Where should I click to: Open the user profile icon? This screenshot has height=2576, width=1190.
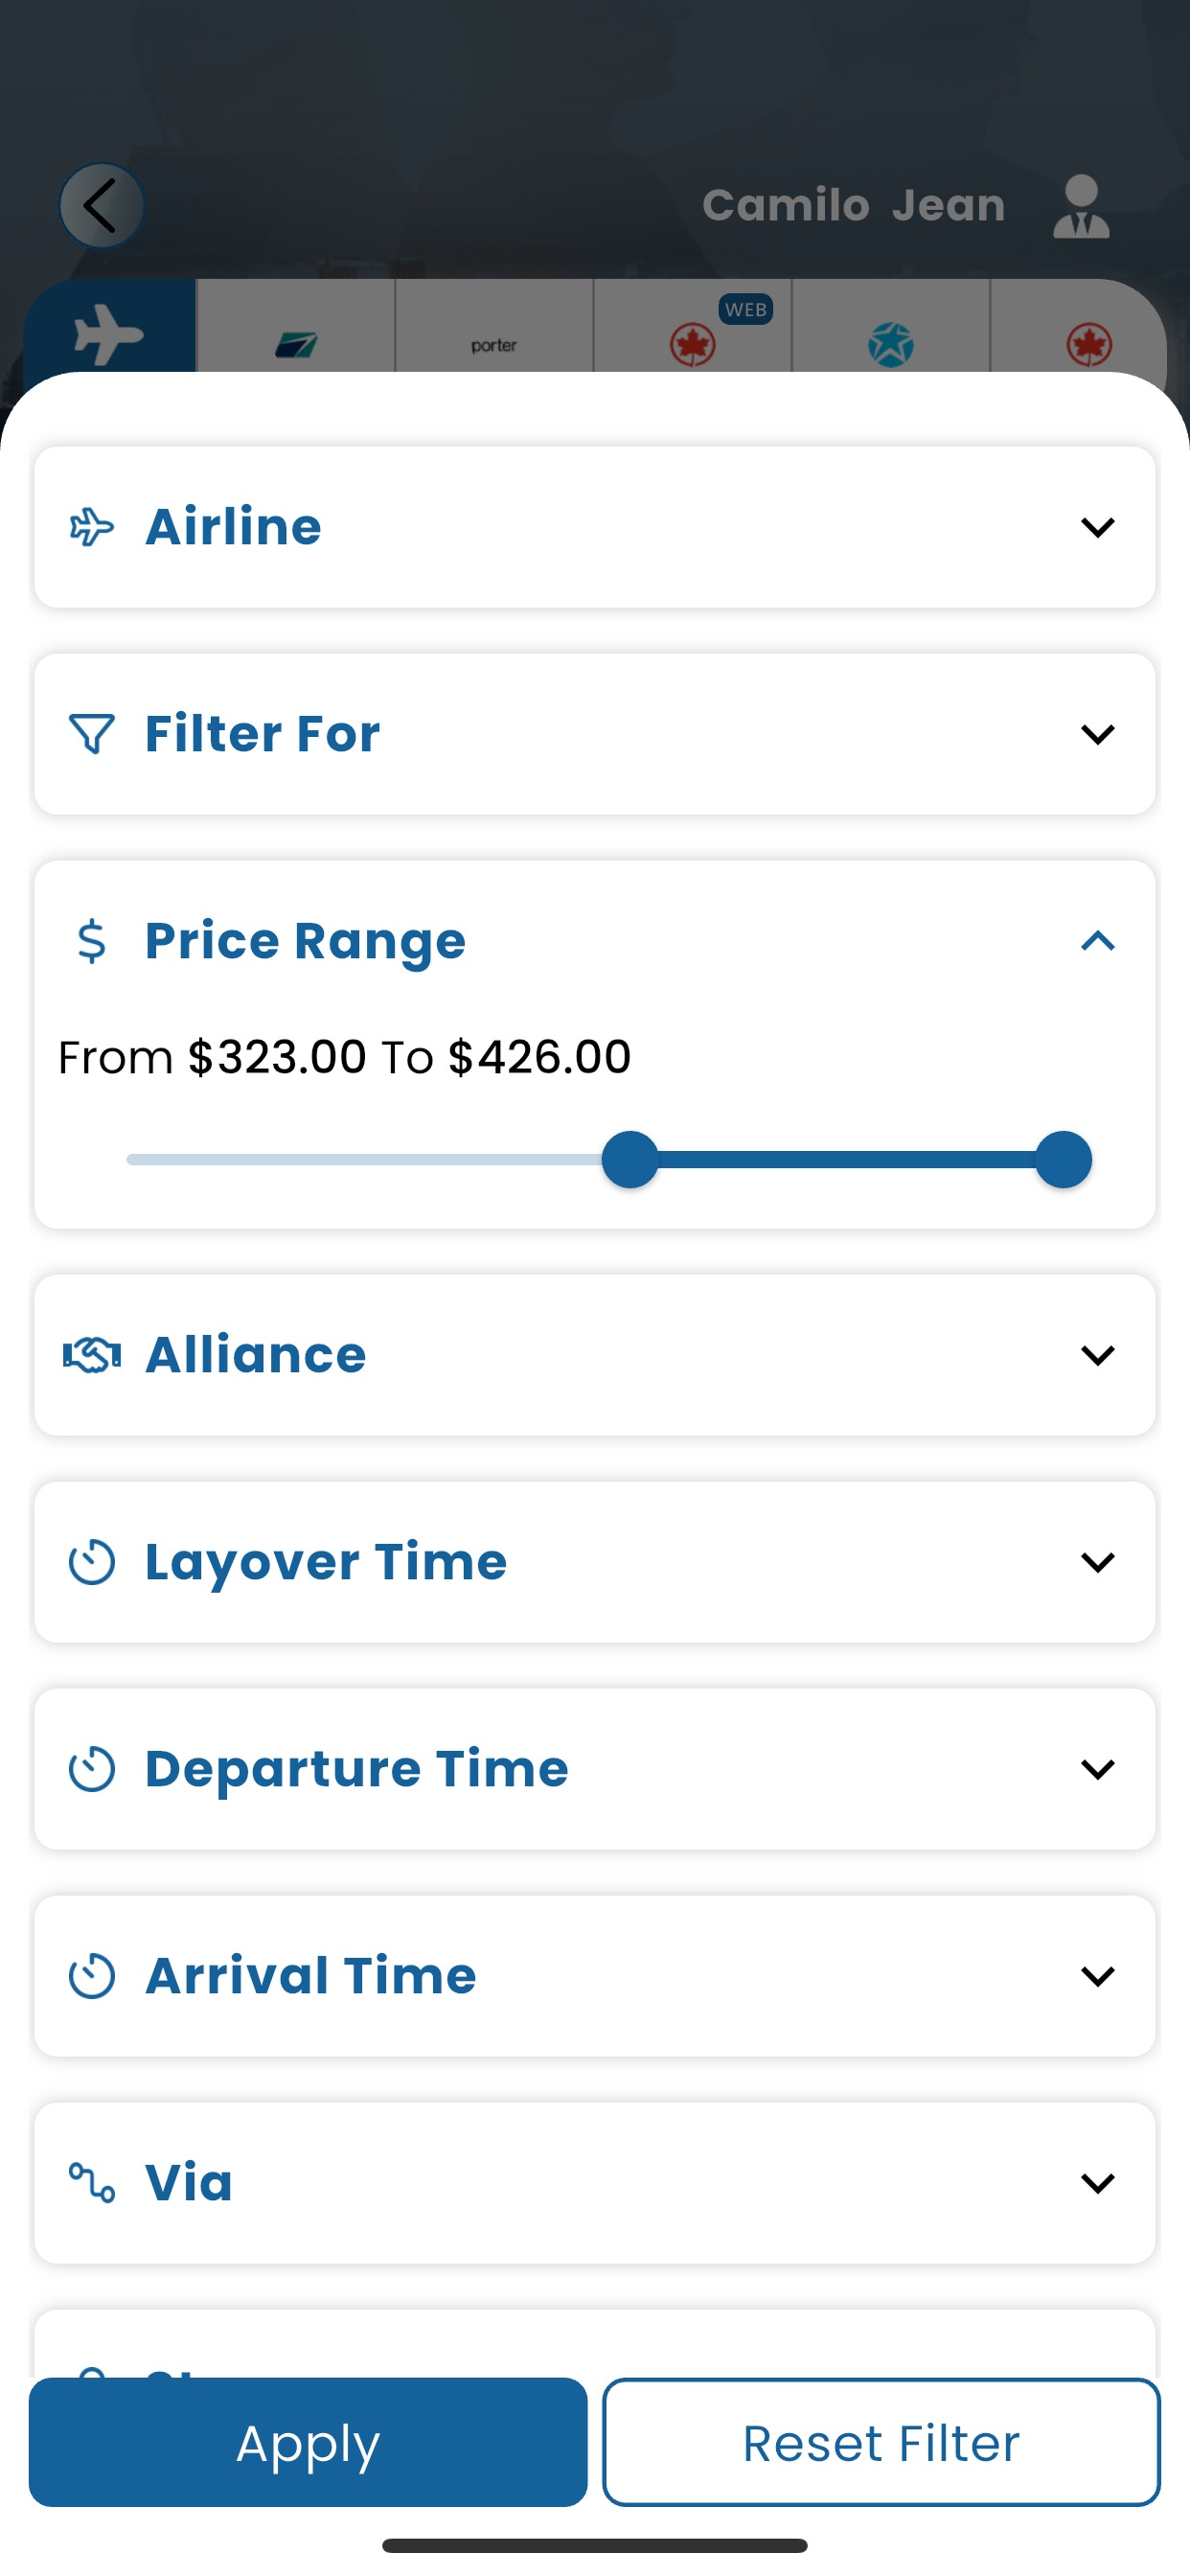point(1081,206)
